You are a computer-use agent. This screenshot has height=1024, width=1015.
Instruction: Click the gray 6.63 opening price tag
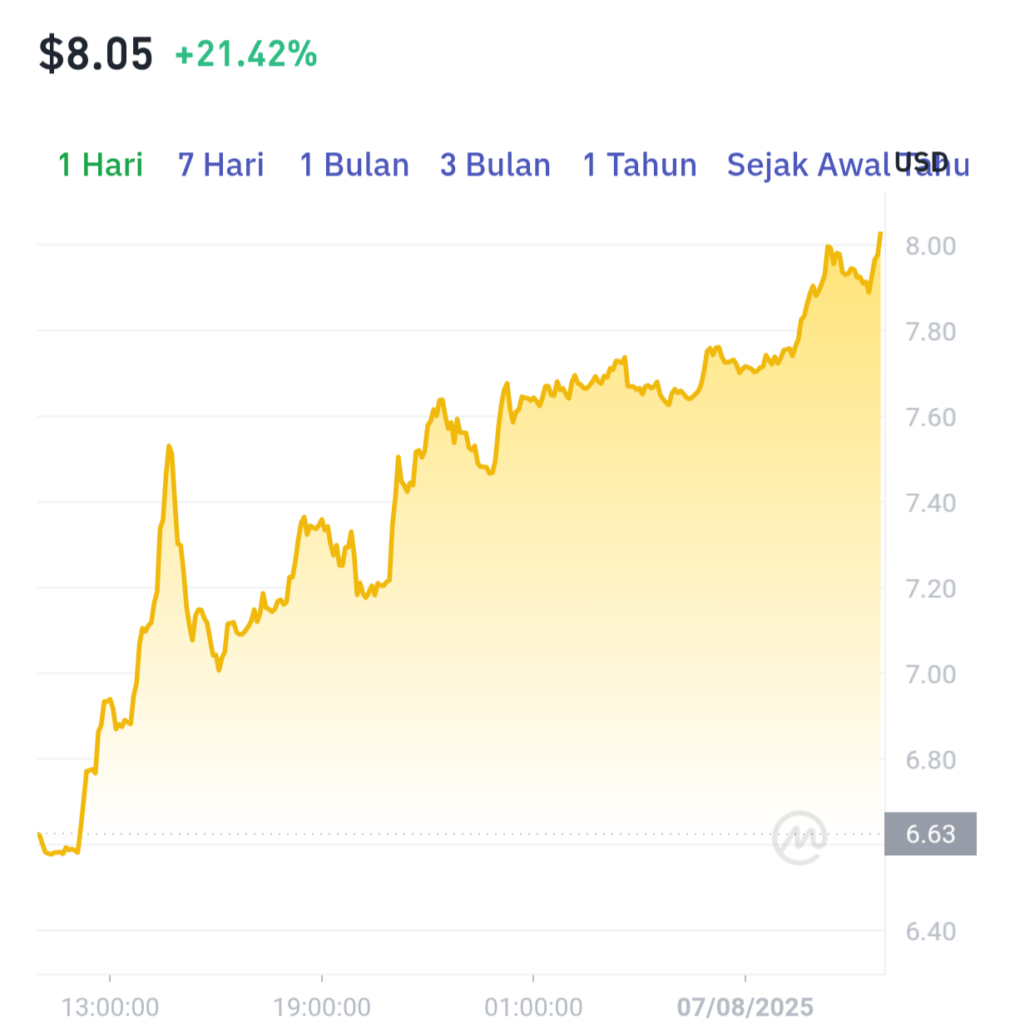tap(930, 834)
